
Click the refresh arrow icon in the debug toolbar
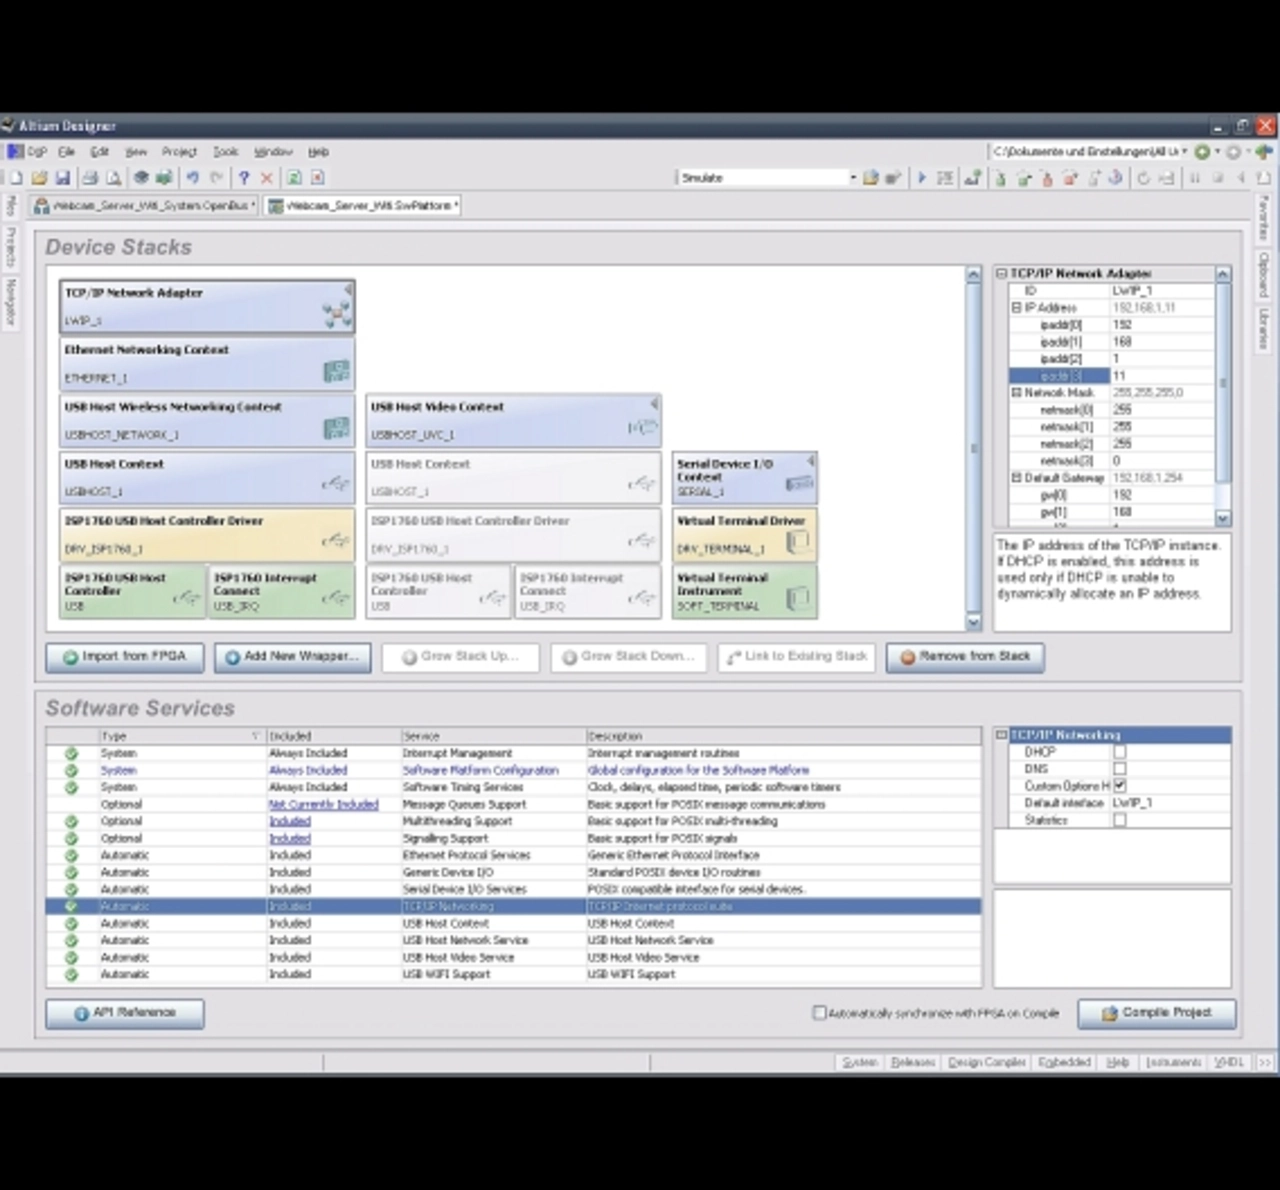(x=1143, y=178)
